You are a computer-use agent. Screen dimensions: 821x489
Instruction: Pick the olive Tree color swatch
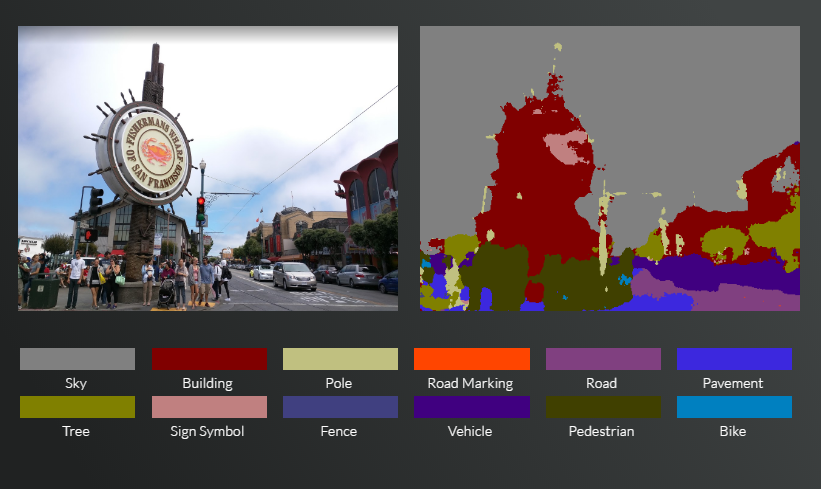[77, 407]
